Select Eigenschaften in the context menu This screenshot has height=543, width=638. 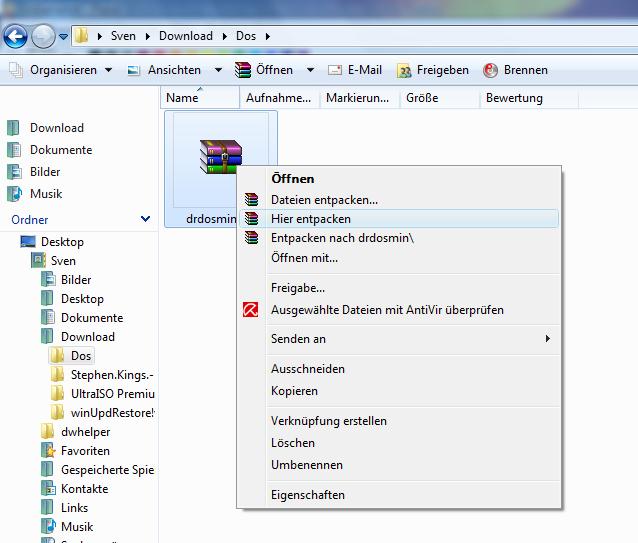(x=307, y=495)
